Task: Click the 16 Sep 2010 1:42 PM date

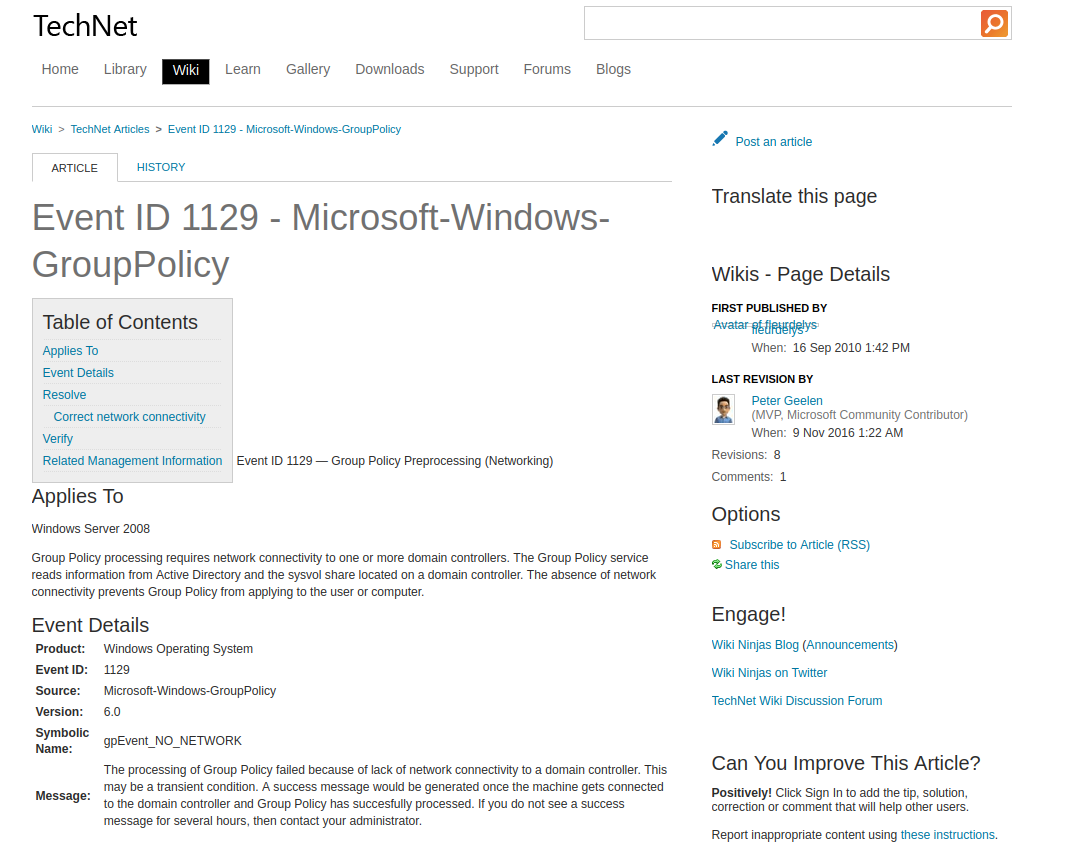Action: point(851,348)
